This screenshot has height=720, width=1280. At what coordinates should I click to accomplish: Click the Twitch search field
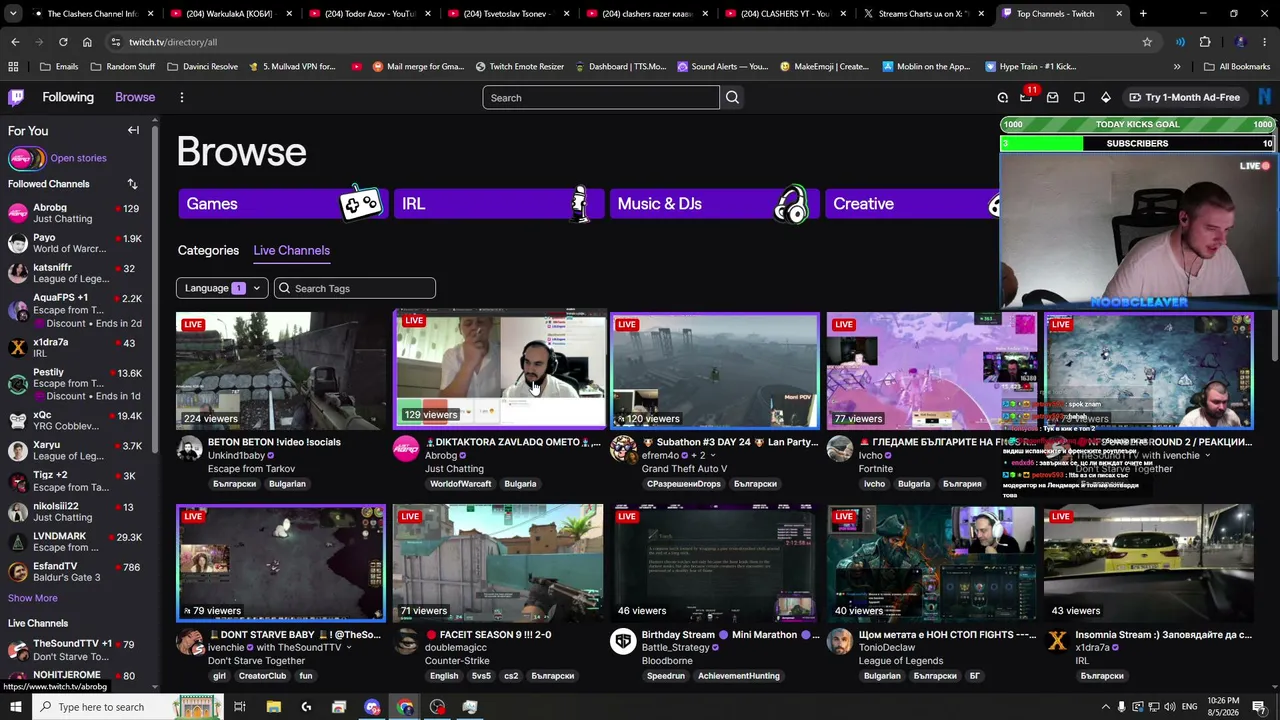click(x=600, y=97)
